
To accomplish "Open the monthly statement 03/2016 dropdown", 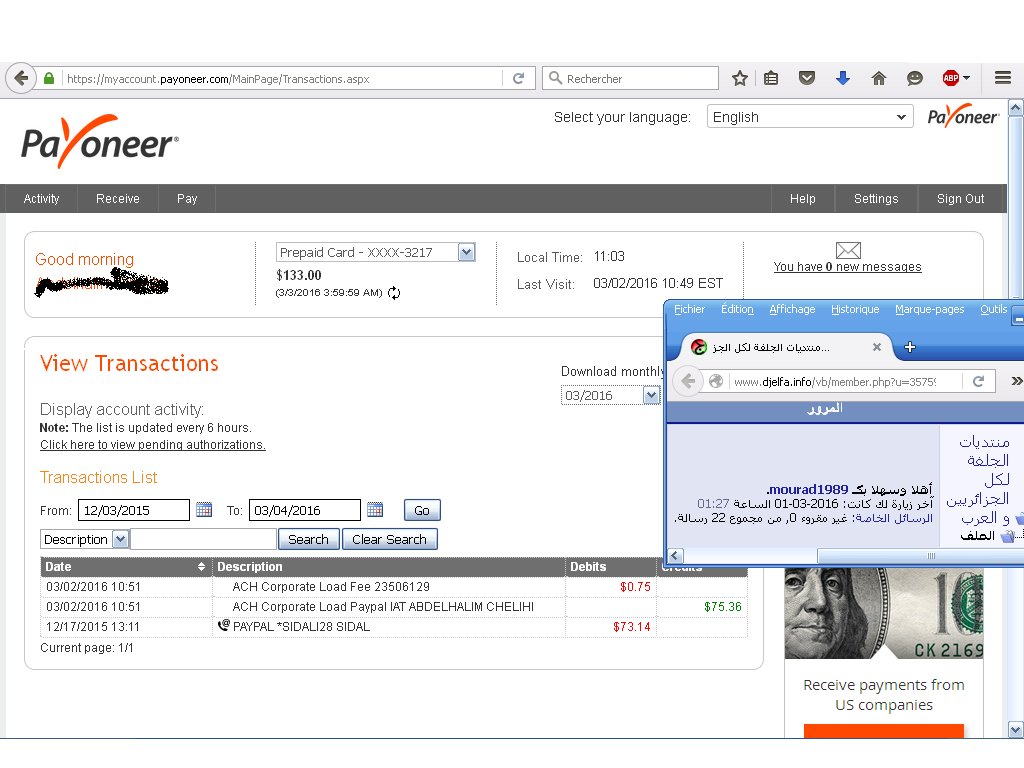I will [x=611, y=395].
